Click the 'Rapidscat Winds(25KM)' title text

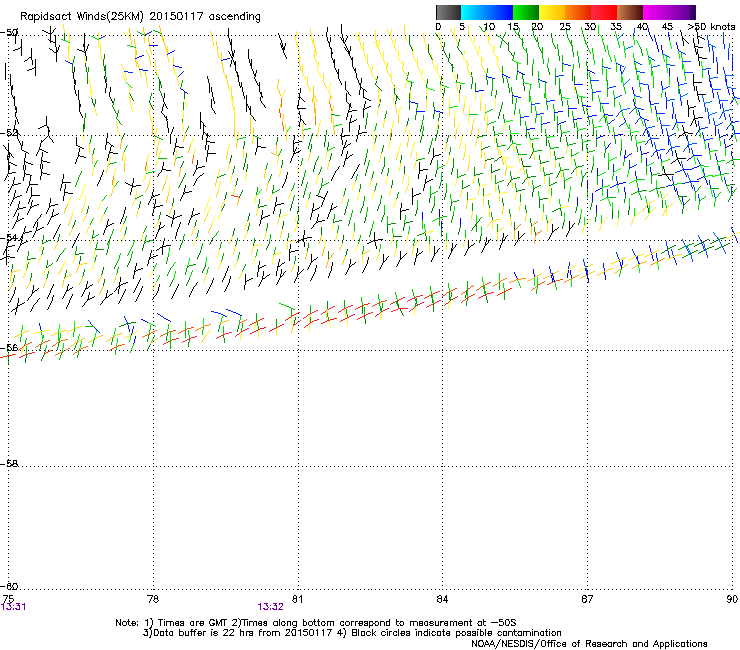point(82,17)
